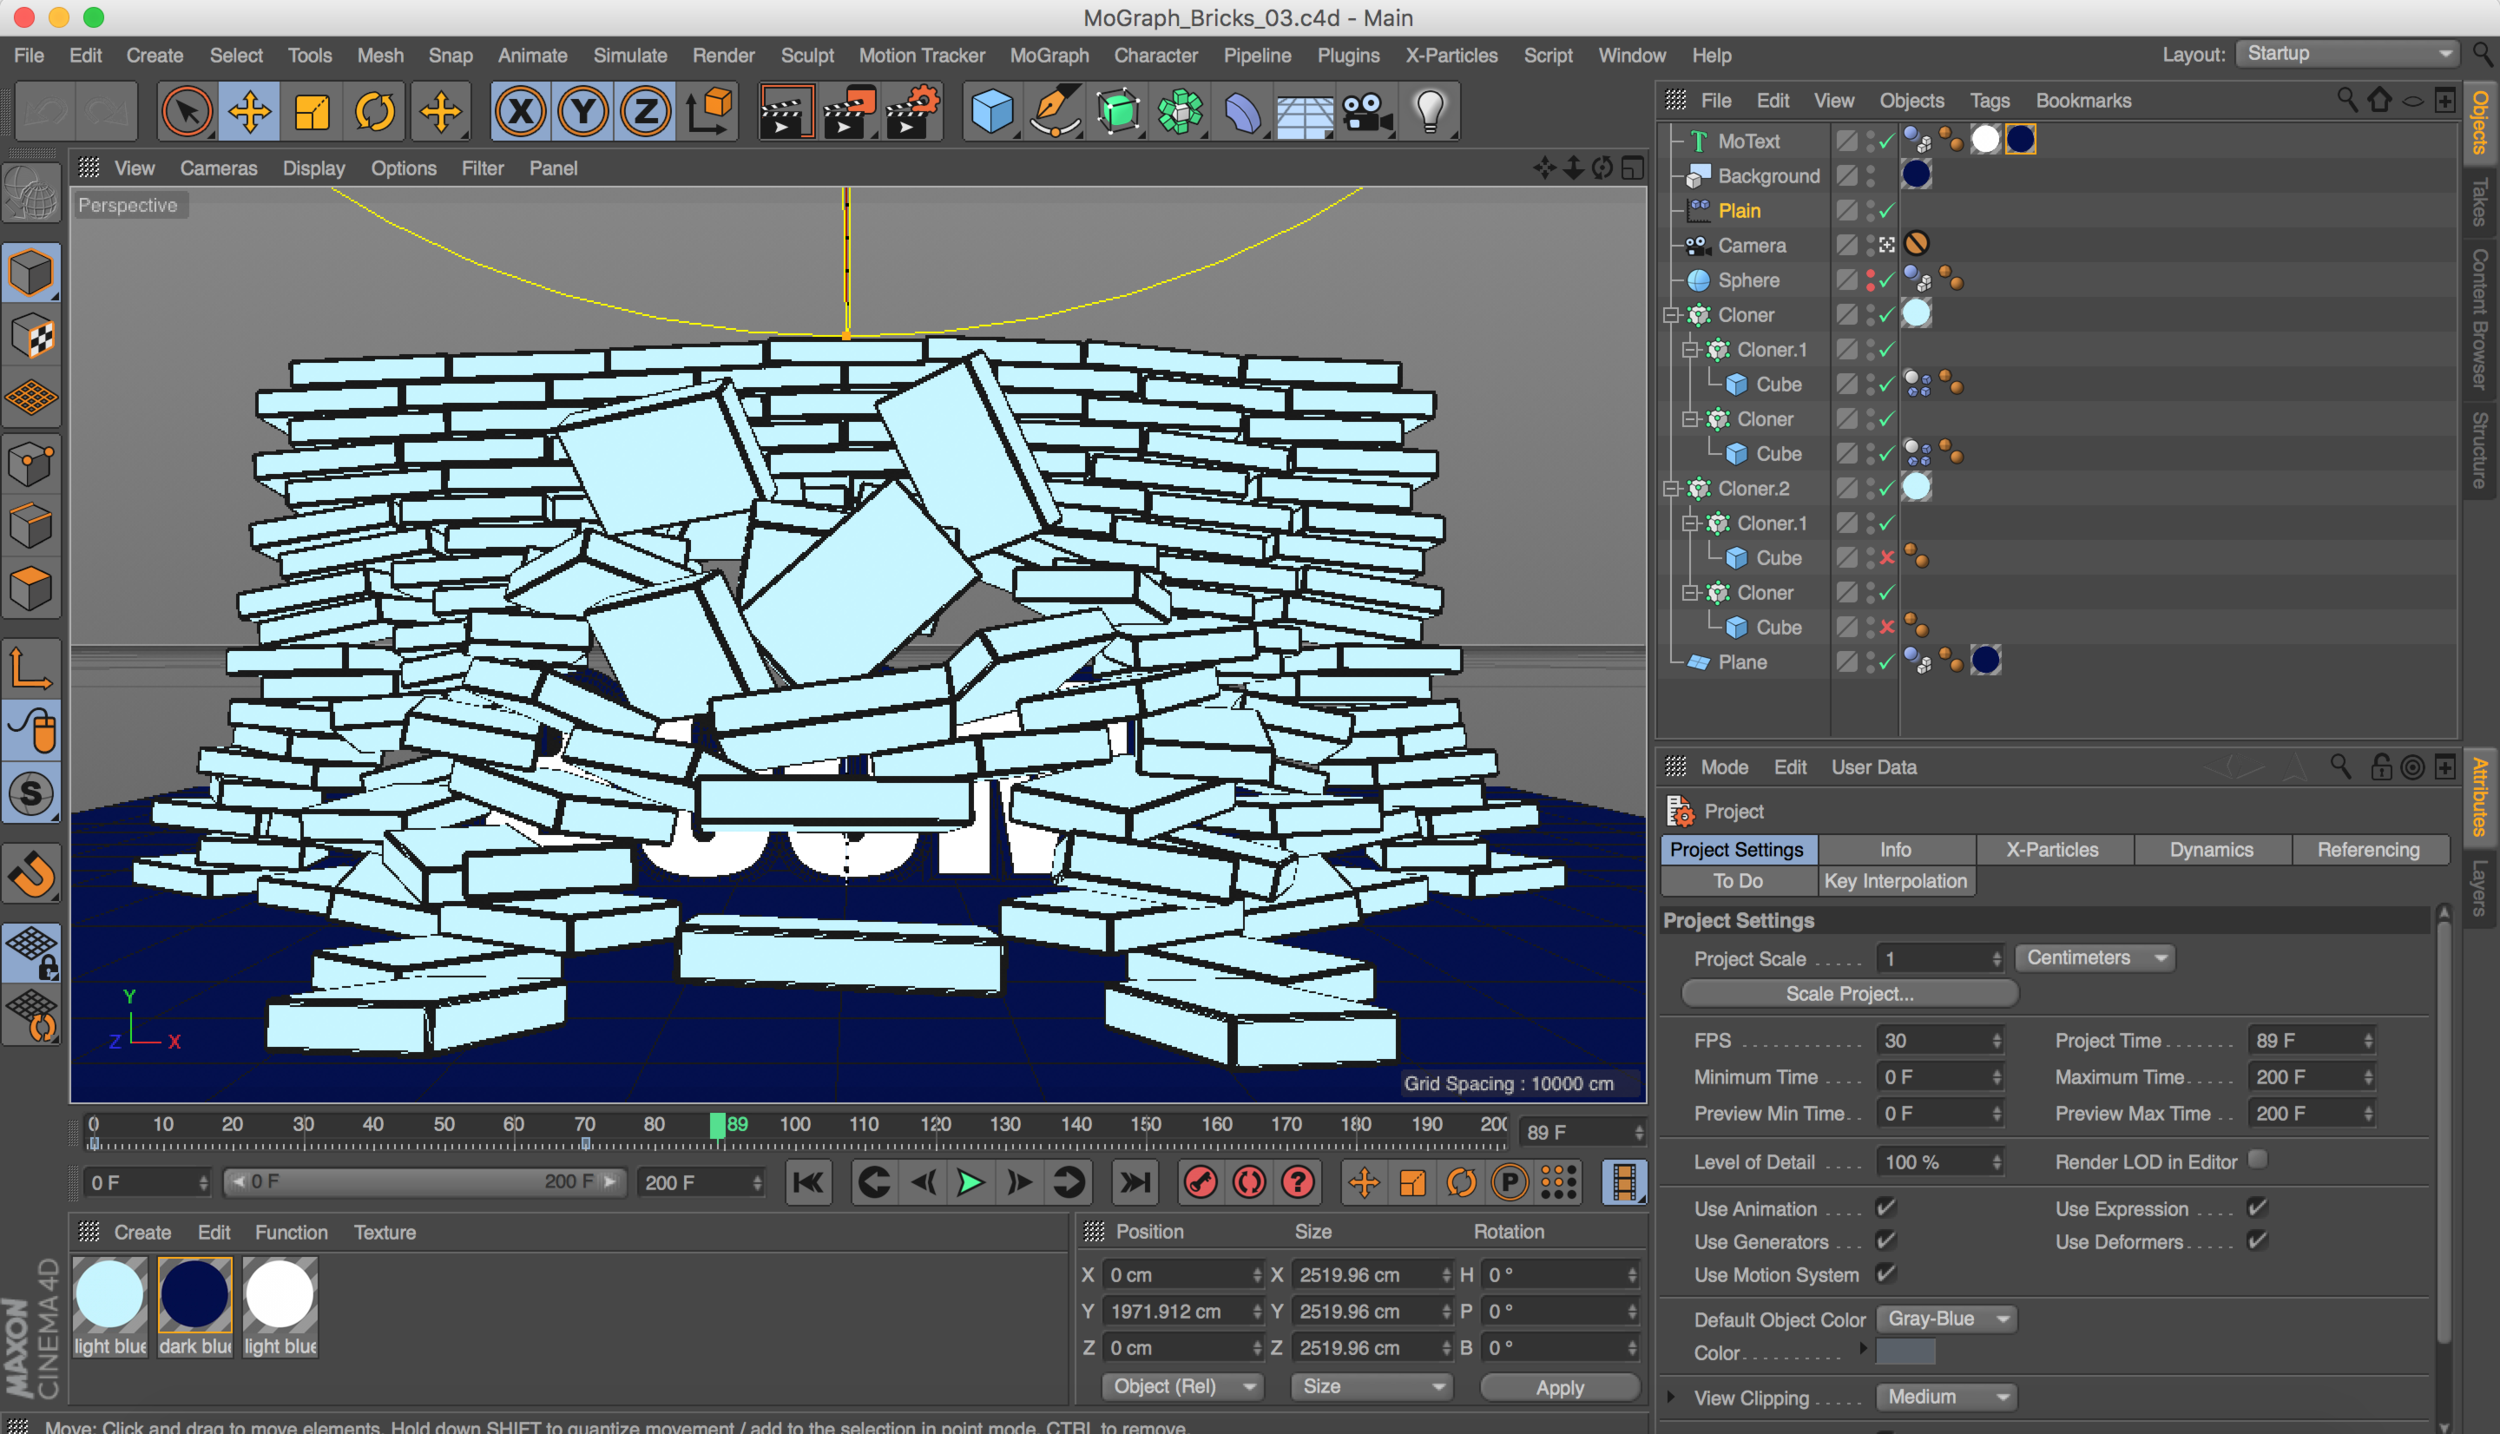The image size is (2500, 1434).
Task: Select the dark blue material swatch
Action: click(x=194, y=1295)
